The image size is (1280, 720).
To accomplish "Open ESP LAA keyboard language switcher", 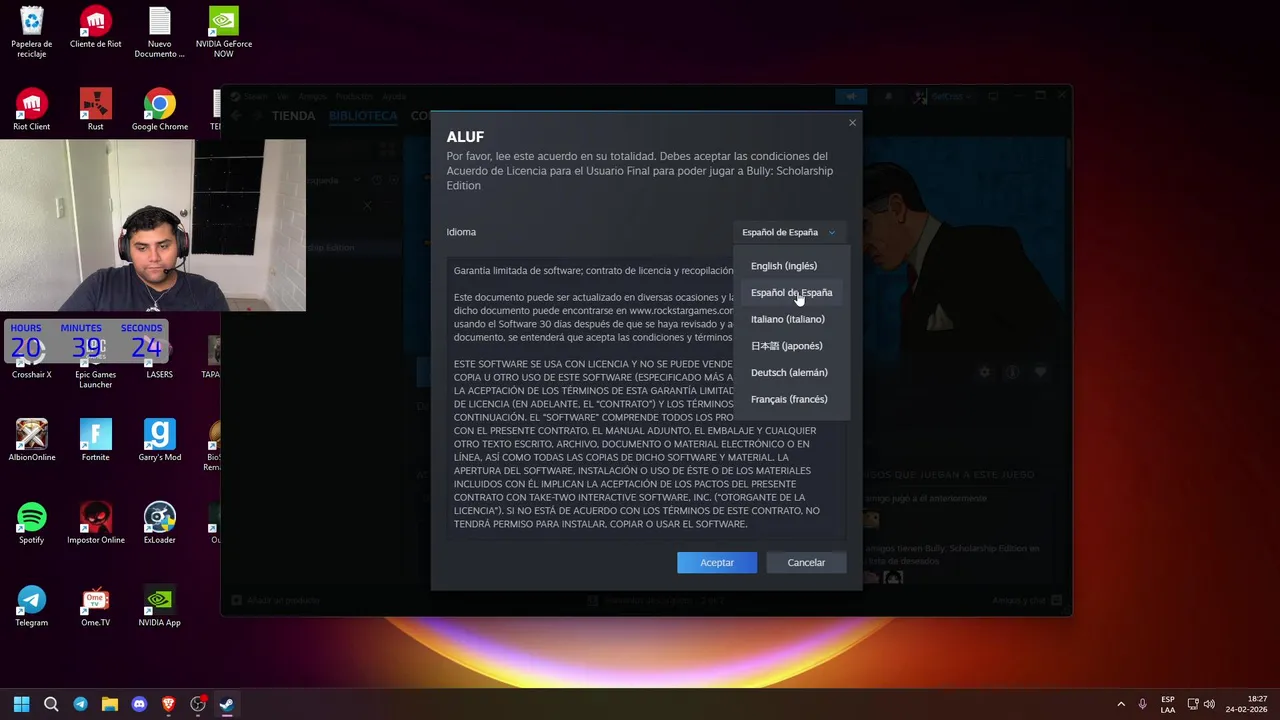I will coord(1168,704).
